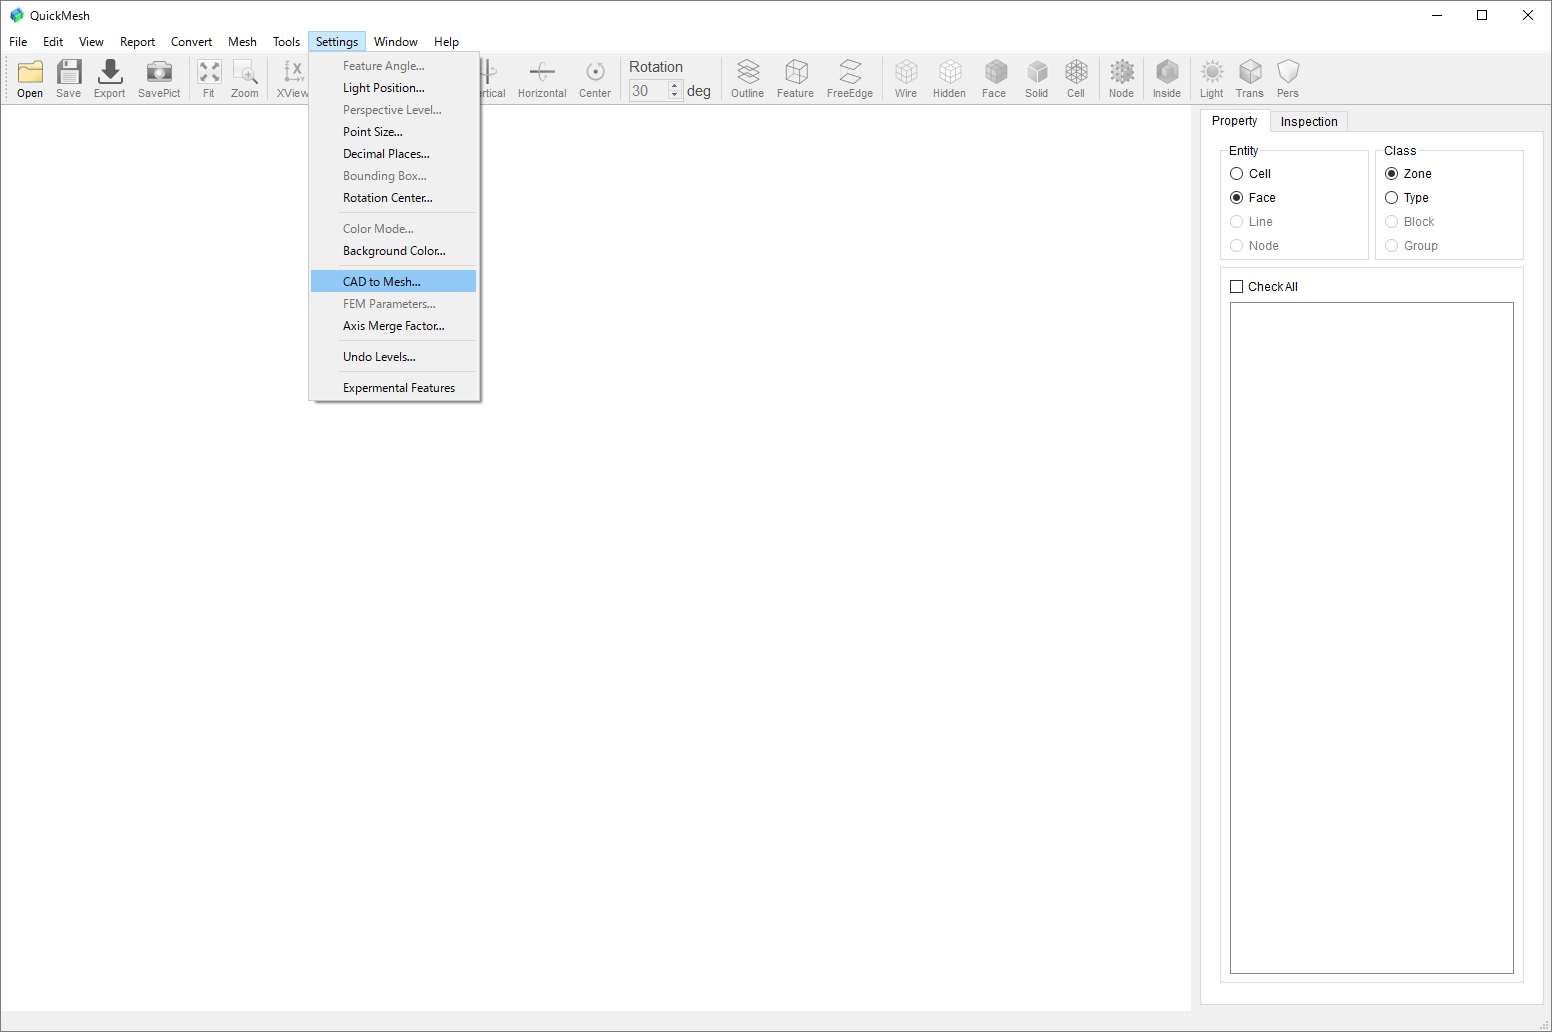Open the Help menu

pos(446,42)
